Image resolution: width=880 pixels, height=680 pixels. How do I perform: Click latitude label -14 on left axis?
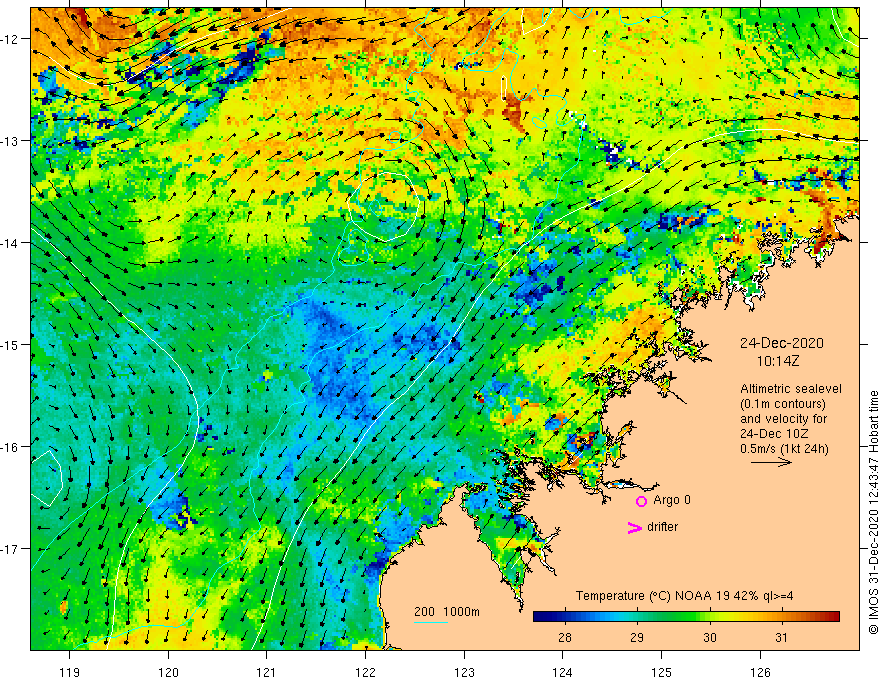click(x=10, y=243)
